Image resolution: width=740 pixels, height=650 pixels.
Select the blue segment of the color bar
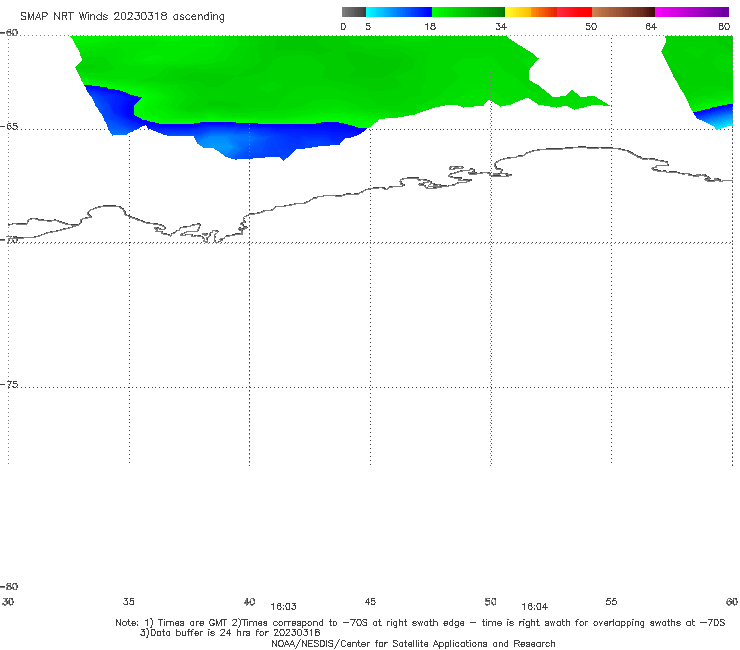pos(399,12)
